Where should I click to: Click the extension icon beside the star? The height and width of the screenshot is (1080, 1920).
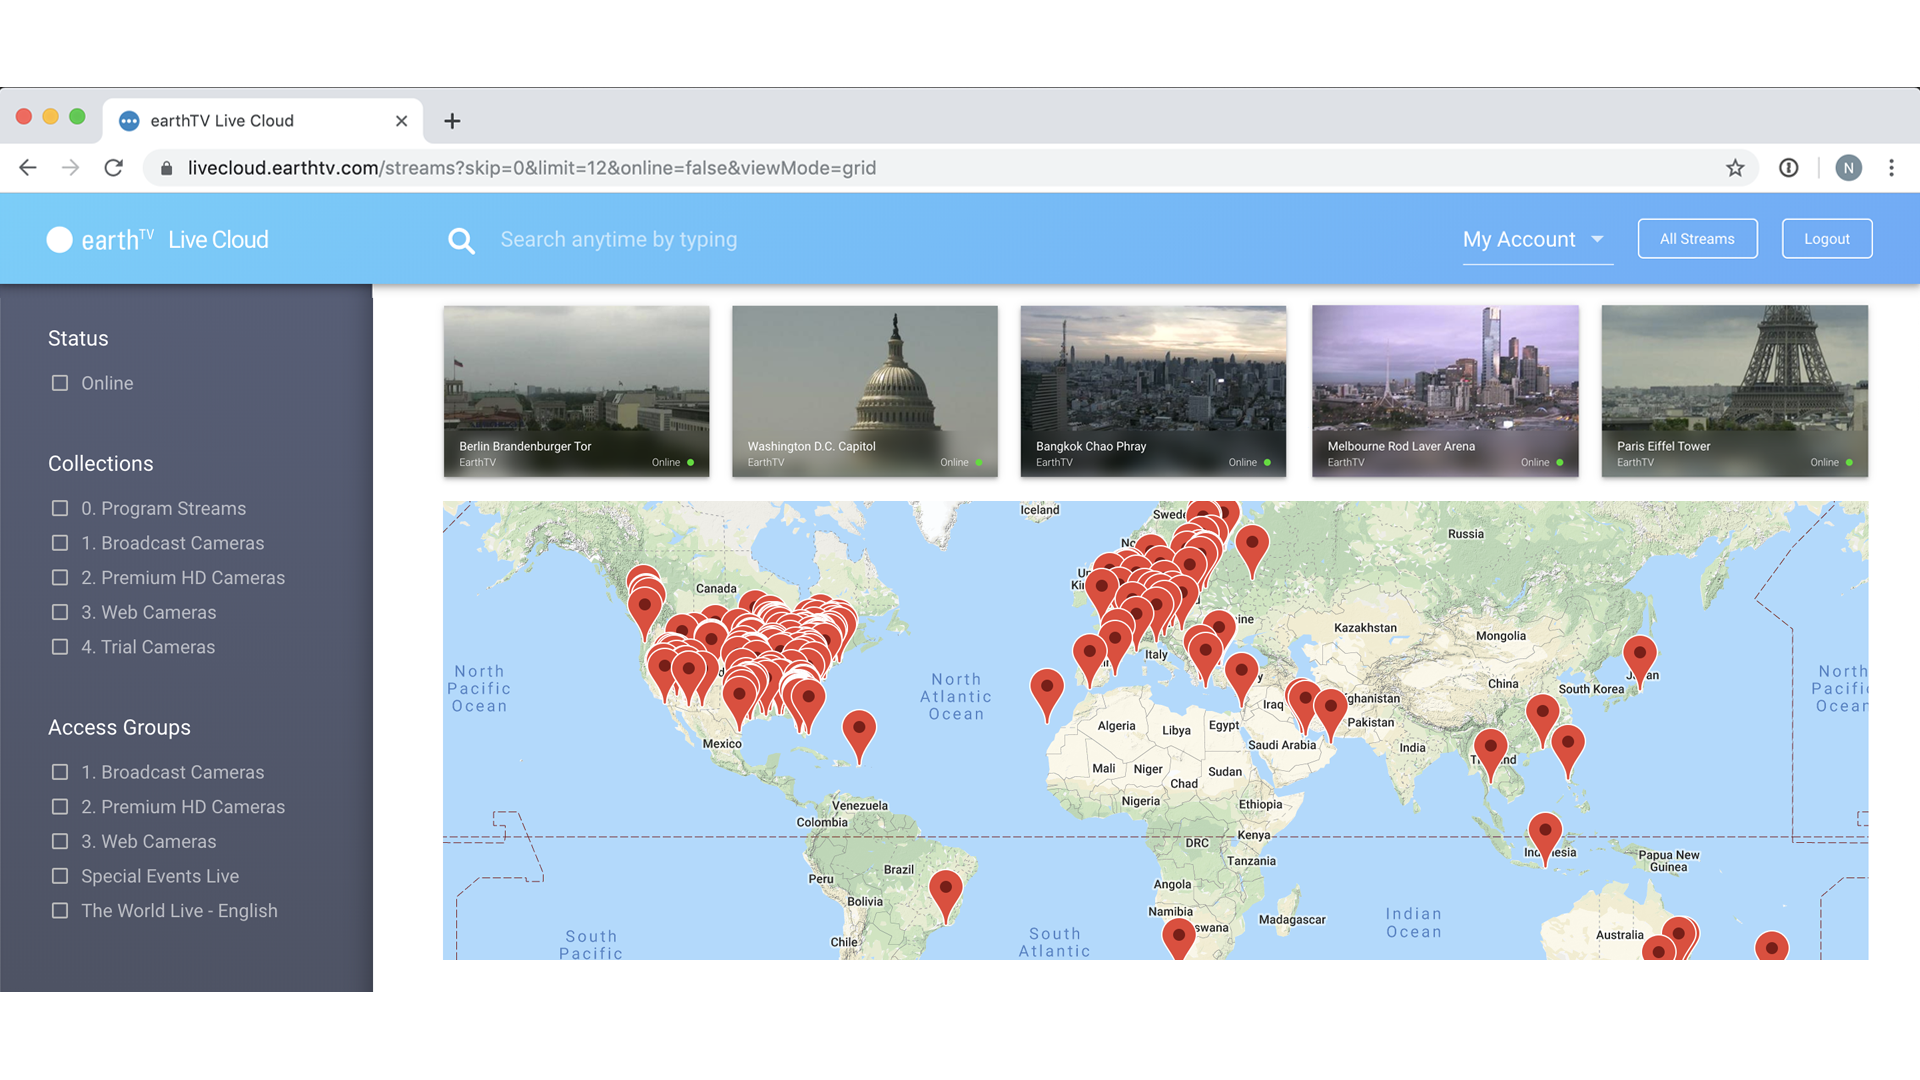pyautogui.click(x=1789, y=168)
